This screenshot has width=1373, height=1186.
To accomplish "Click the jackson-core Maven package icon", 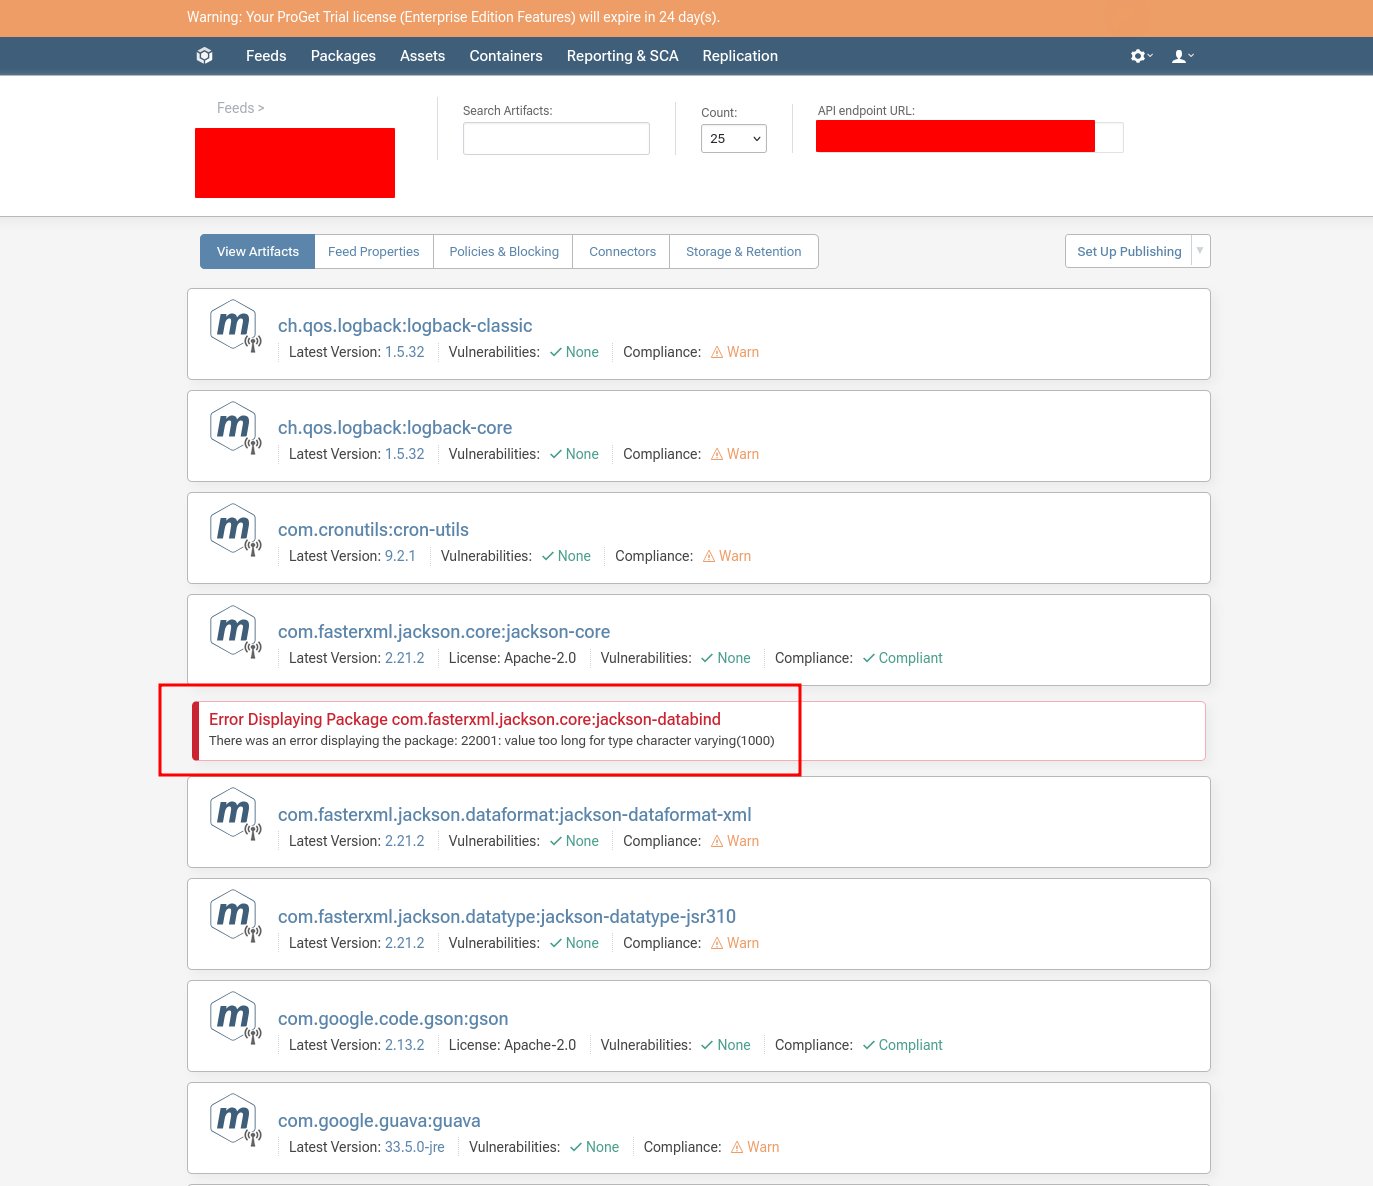I will [235, 632].
